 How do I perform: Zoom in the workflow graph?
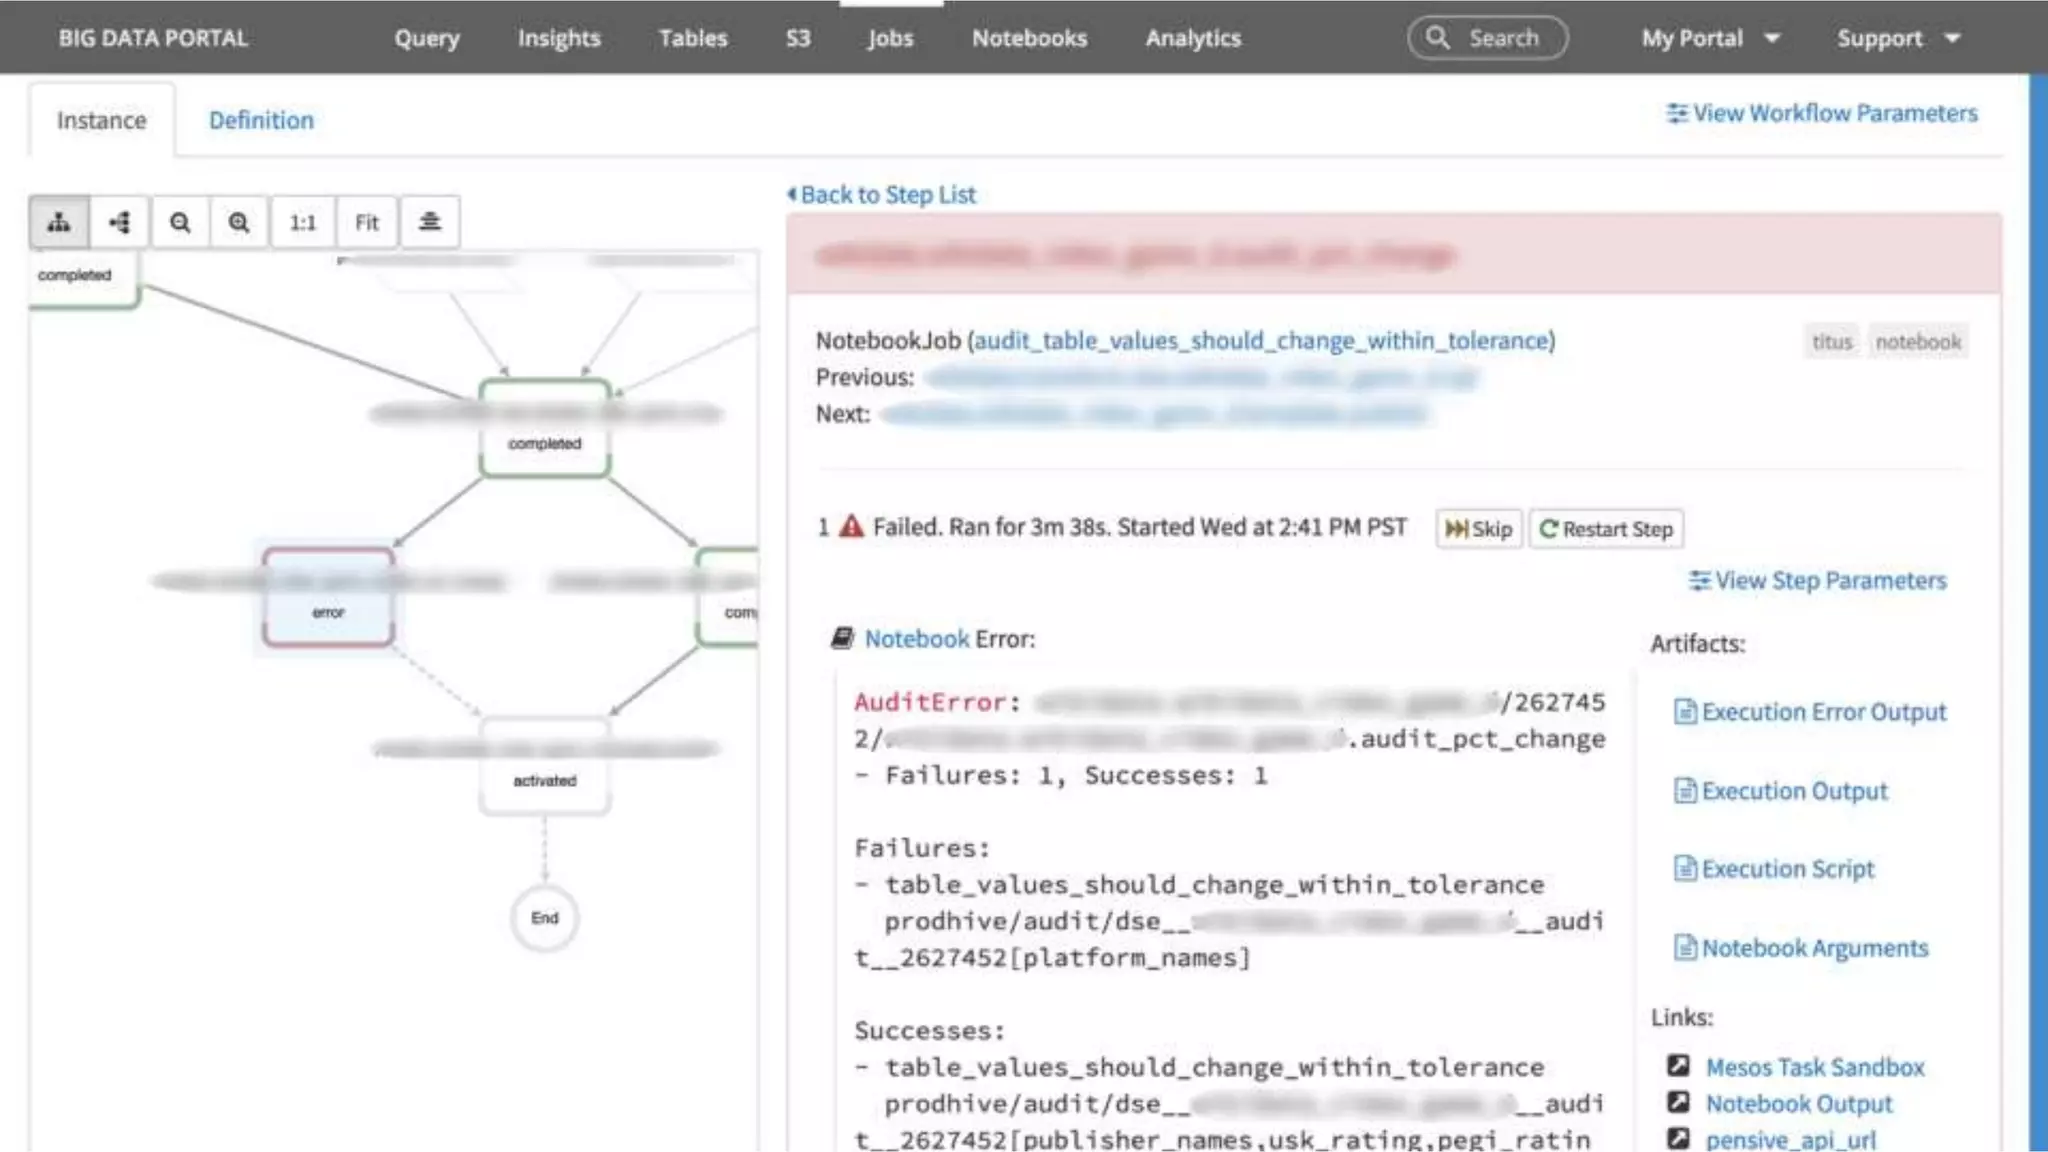(x=239, y=222)
